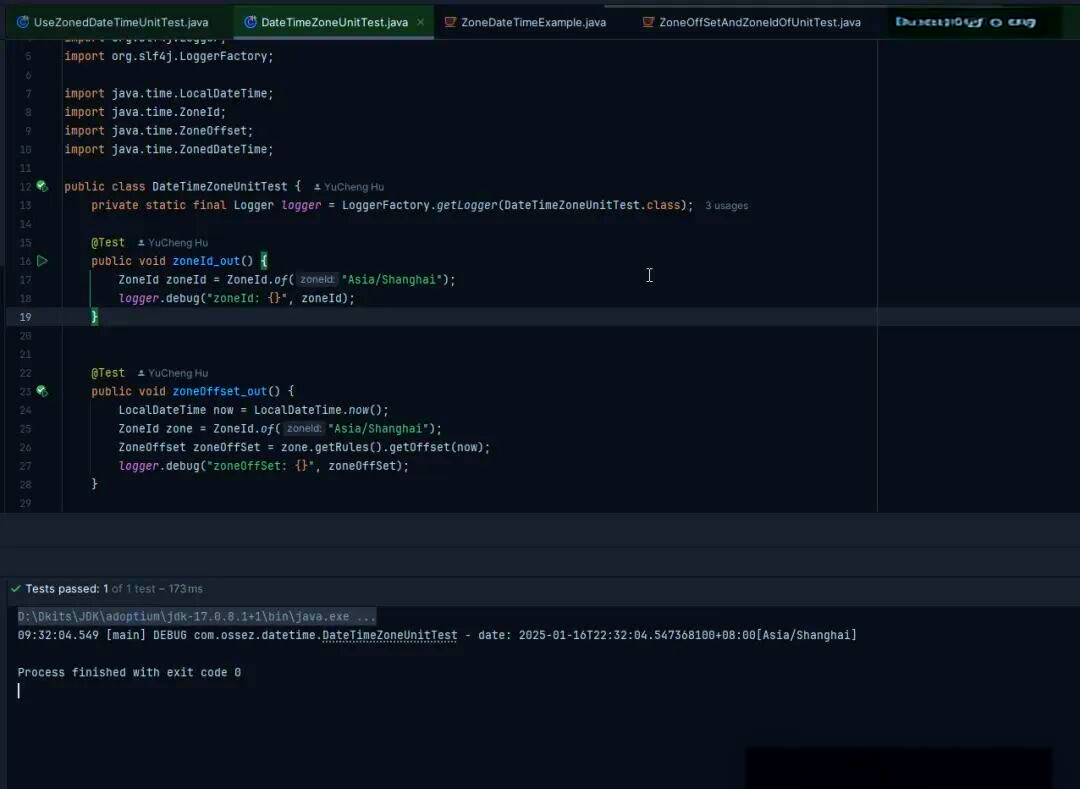Image resolution: width=1080 pixels, height=789 pixels.
Task: Click the zoneOffset_out method name
Action: point(220,391)
